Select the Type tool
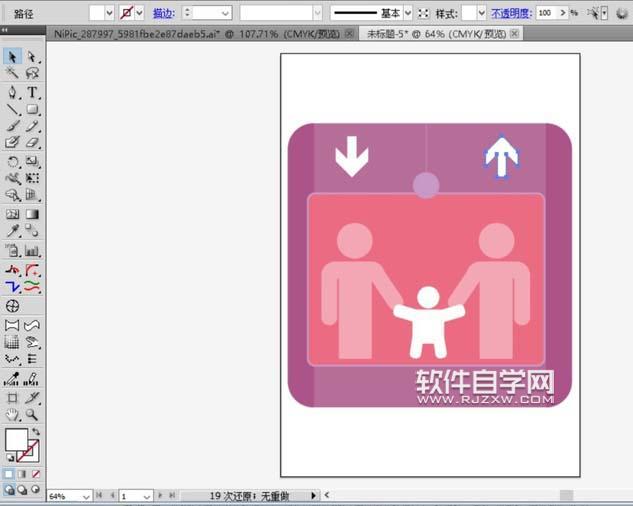The image size is (633, 506). coord(32,92)
